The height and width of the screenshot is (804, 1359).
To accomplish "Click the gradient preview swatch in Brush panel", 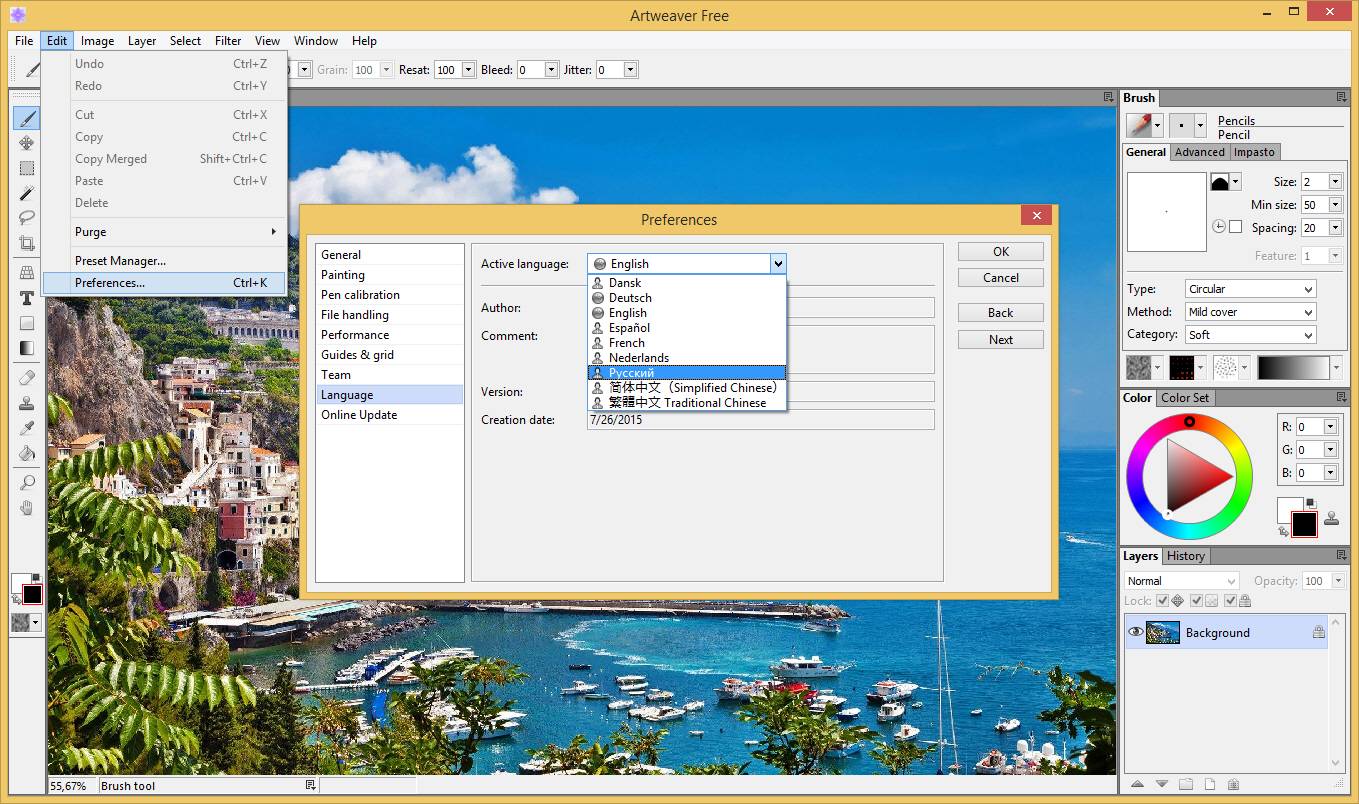I will click(x=1294, y=368).
